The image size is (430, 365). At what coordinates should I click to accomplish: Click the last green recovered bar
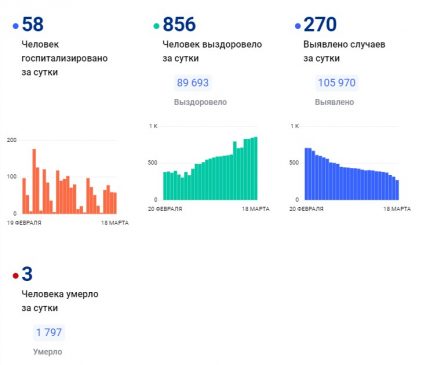256,168
